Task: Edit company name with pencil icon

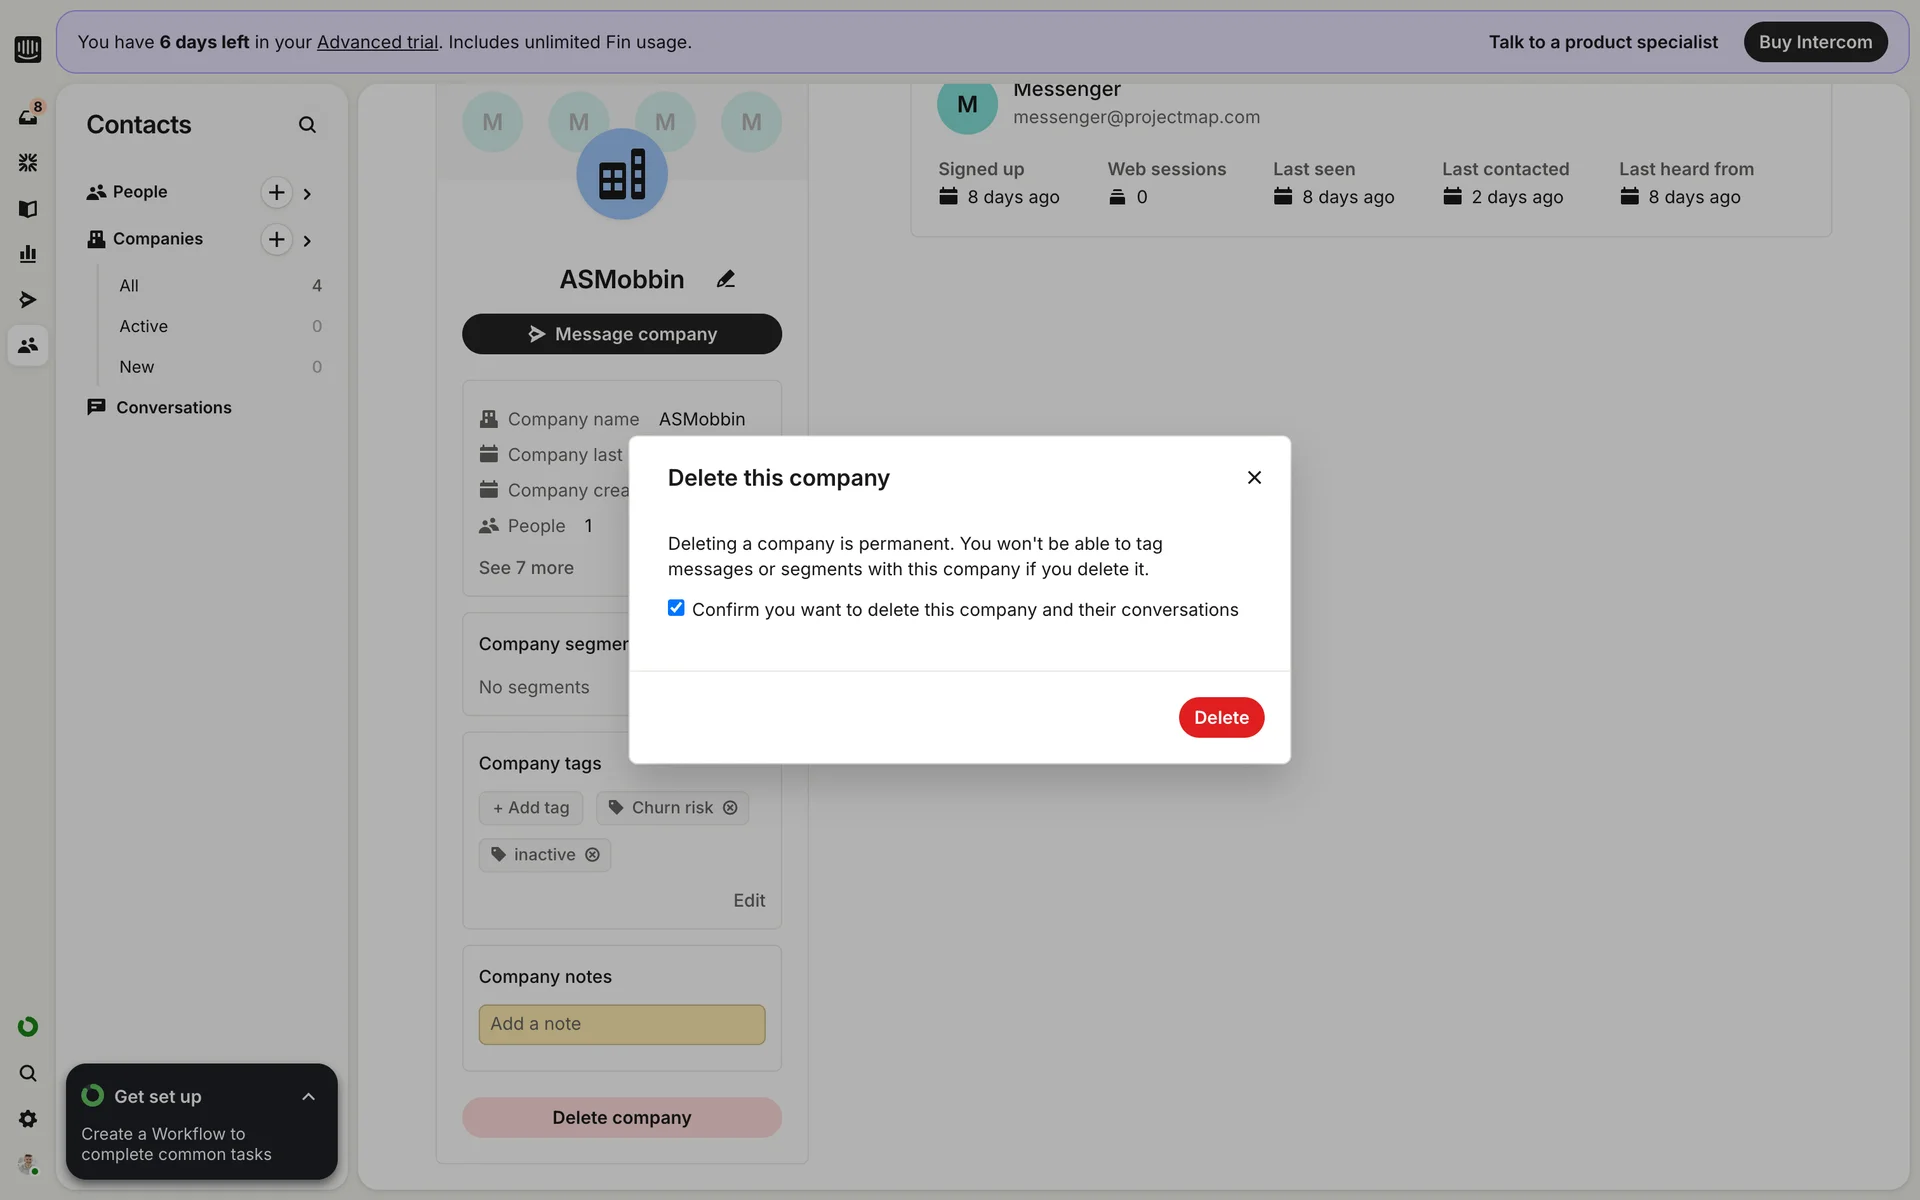Action: pos(726,279)
